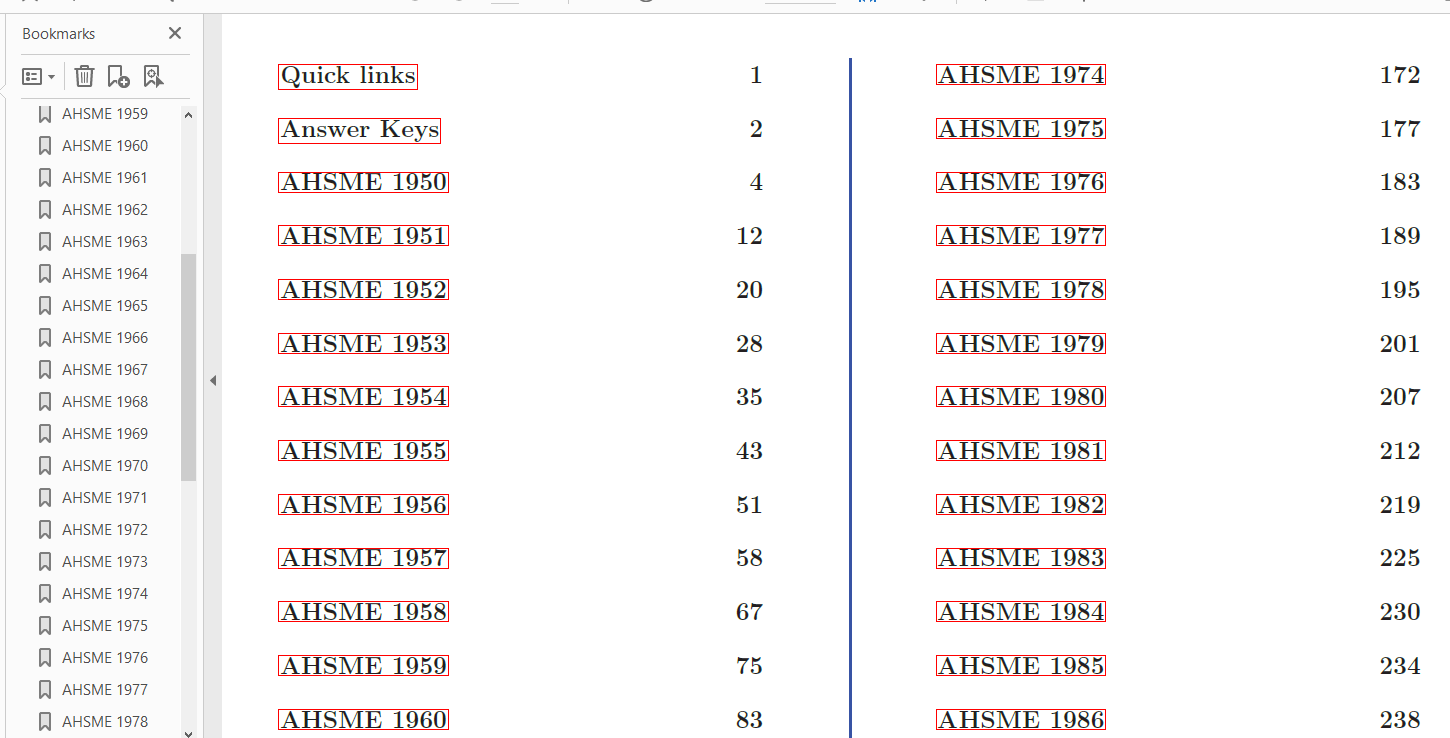Open the Quick links link

(x=347, y=76)
